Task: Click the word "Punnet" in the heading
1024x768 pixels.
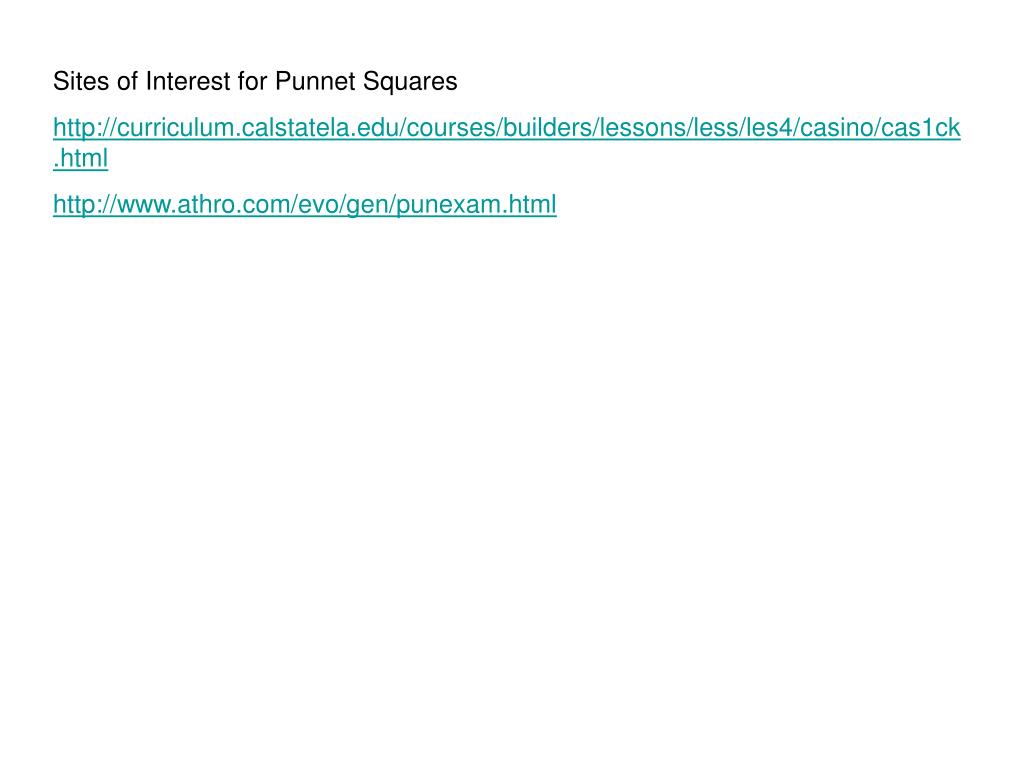Action: [x=315, y=82]
